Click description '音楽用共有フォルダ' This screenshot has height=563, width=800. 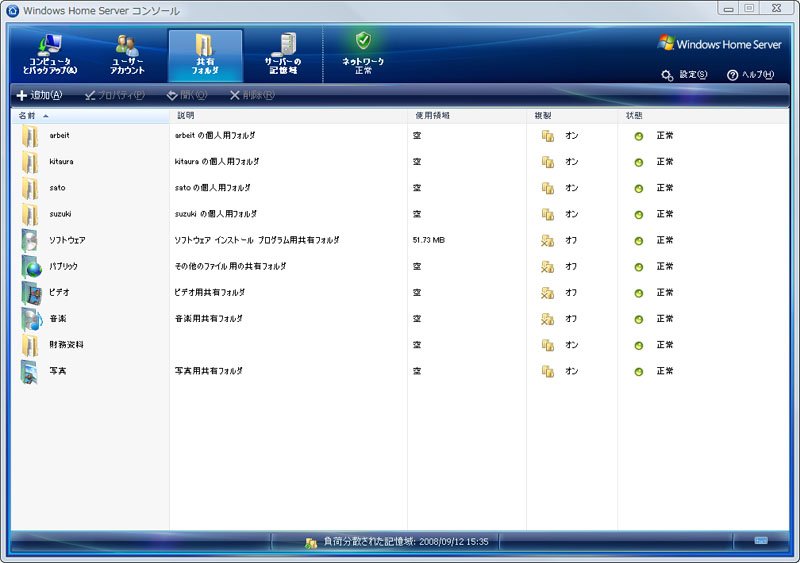pos(209,319)
